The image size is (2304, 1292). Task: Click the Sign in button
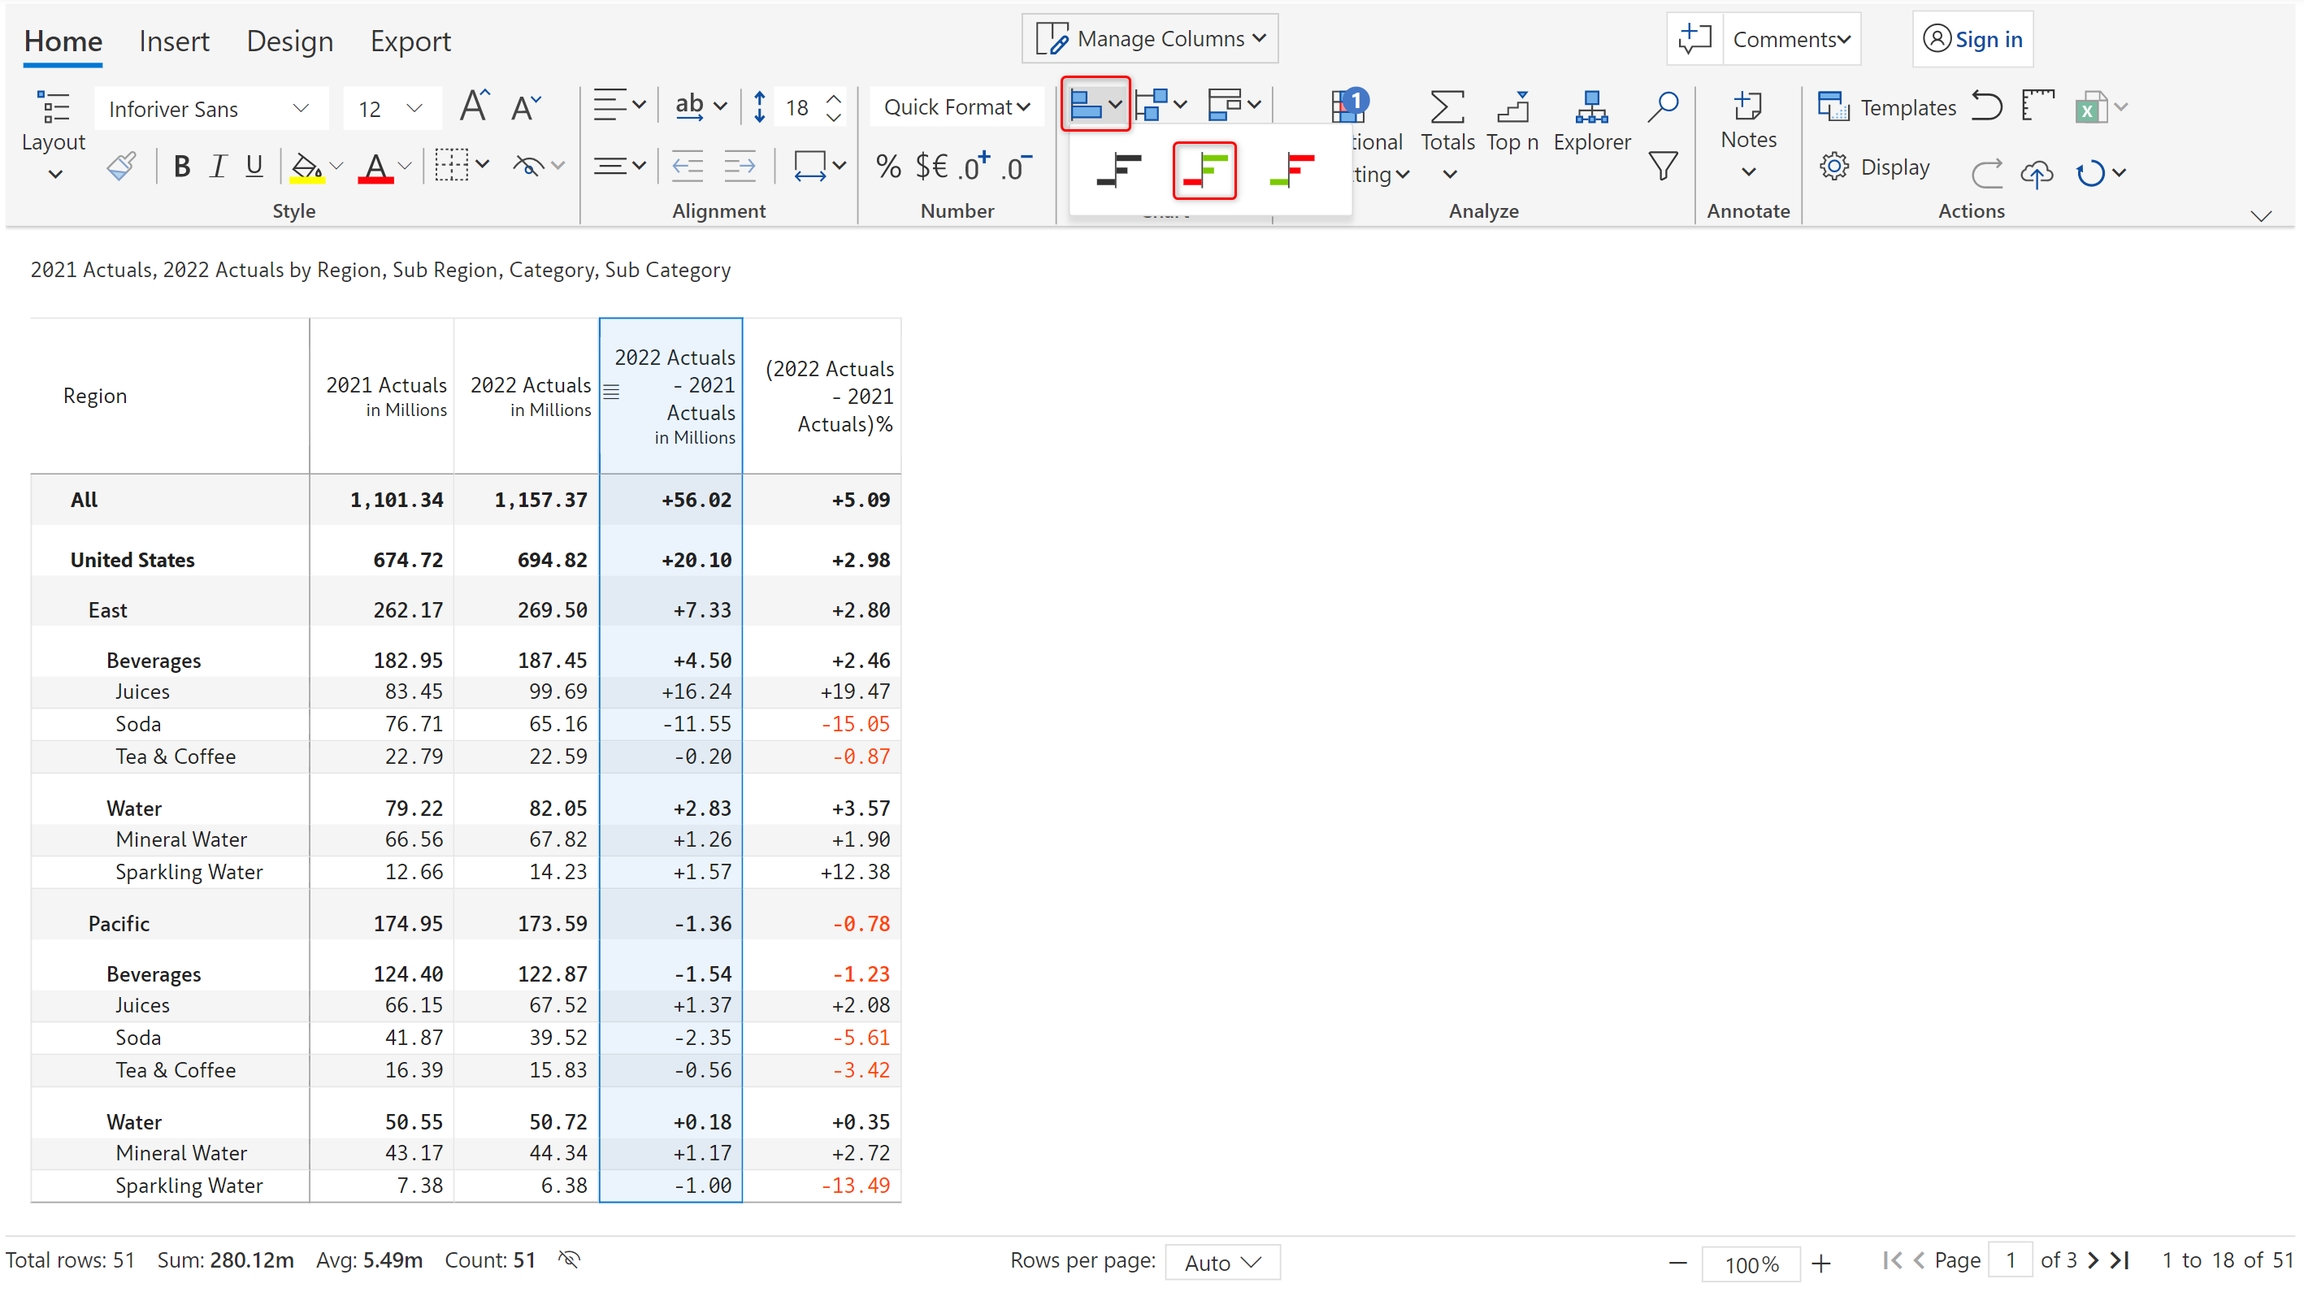click(x=1972, y=39)
